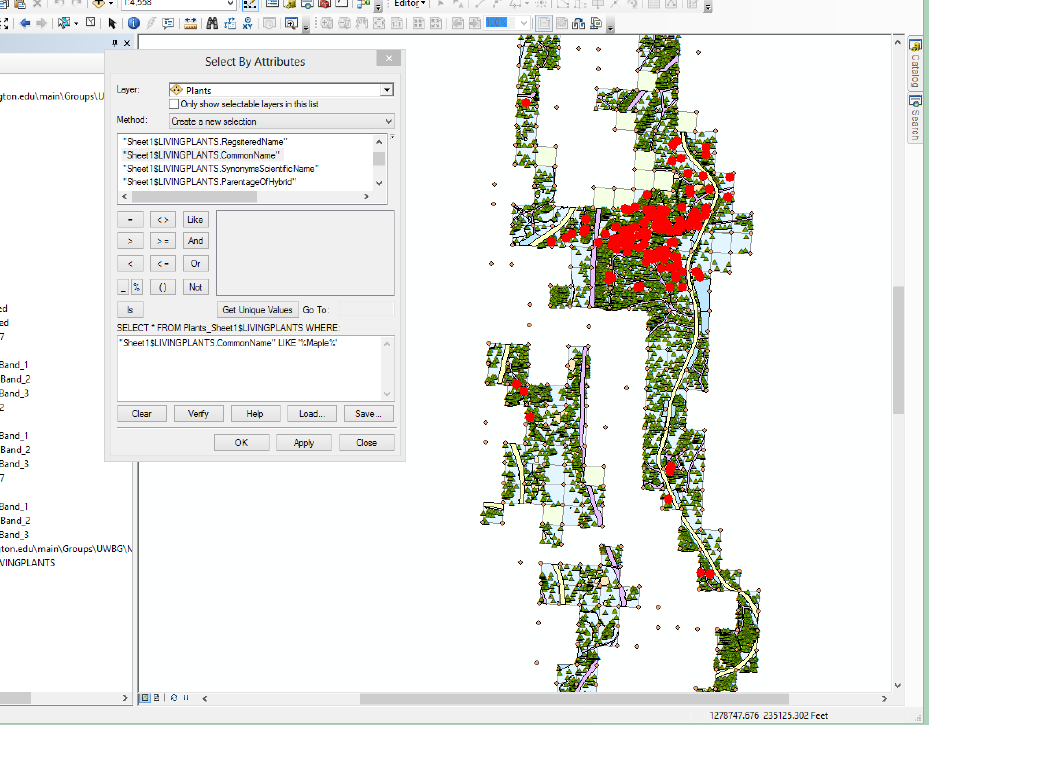
Task: Click the Add Data toolbar icon
Action: (x=98, y=3)
